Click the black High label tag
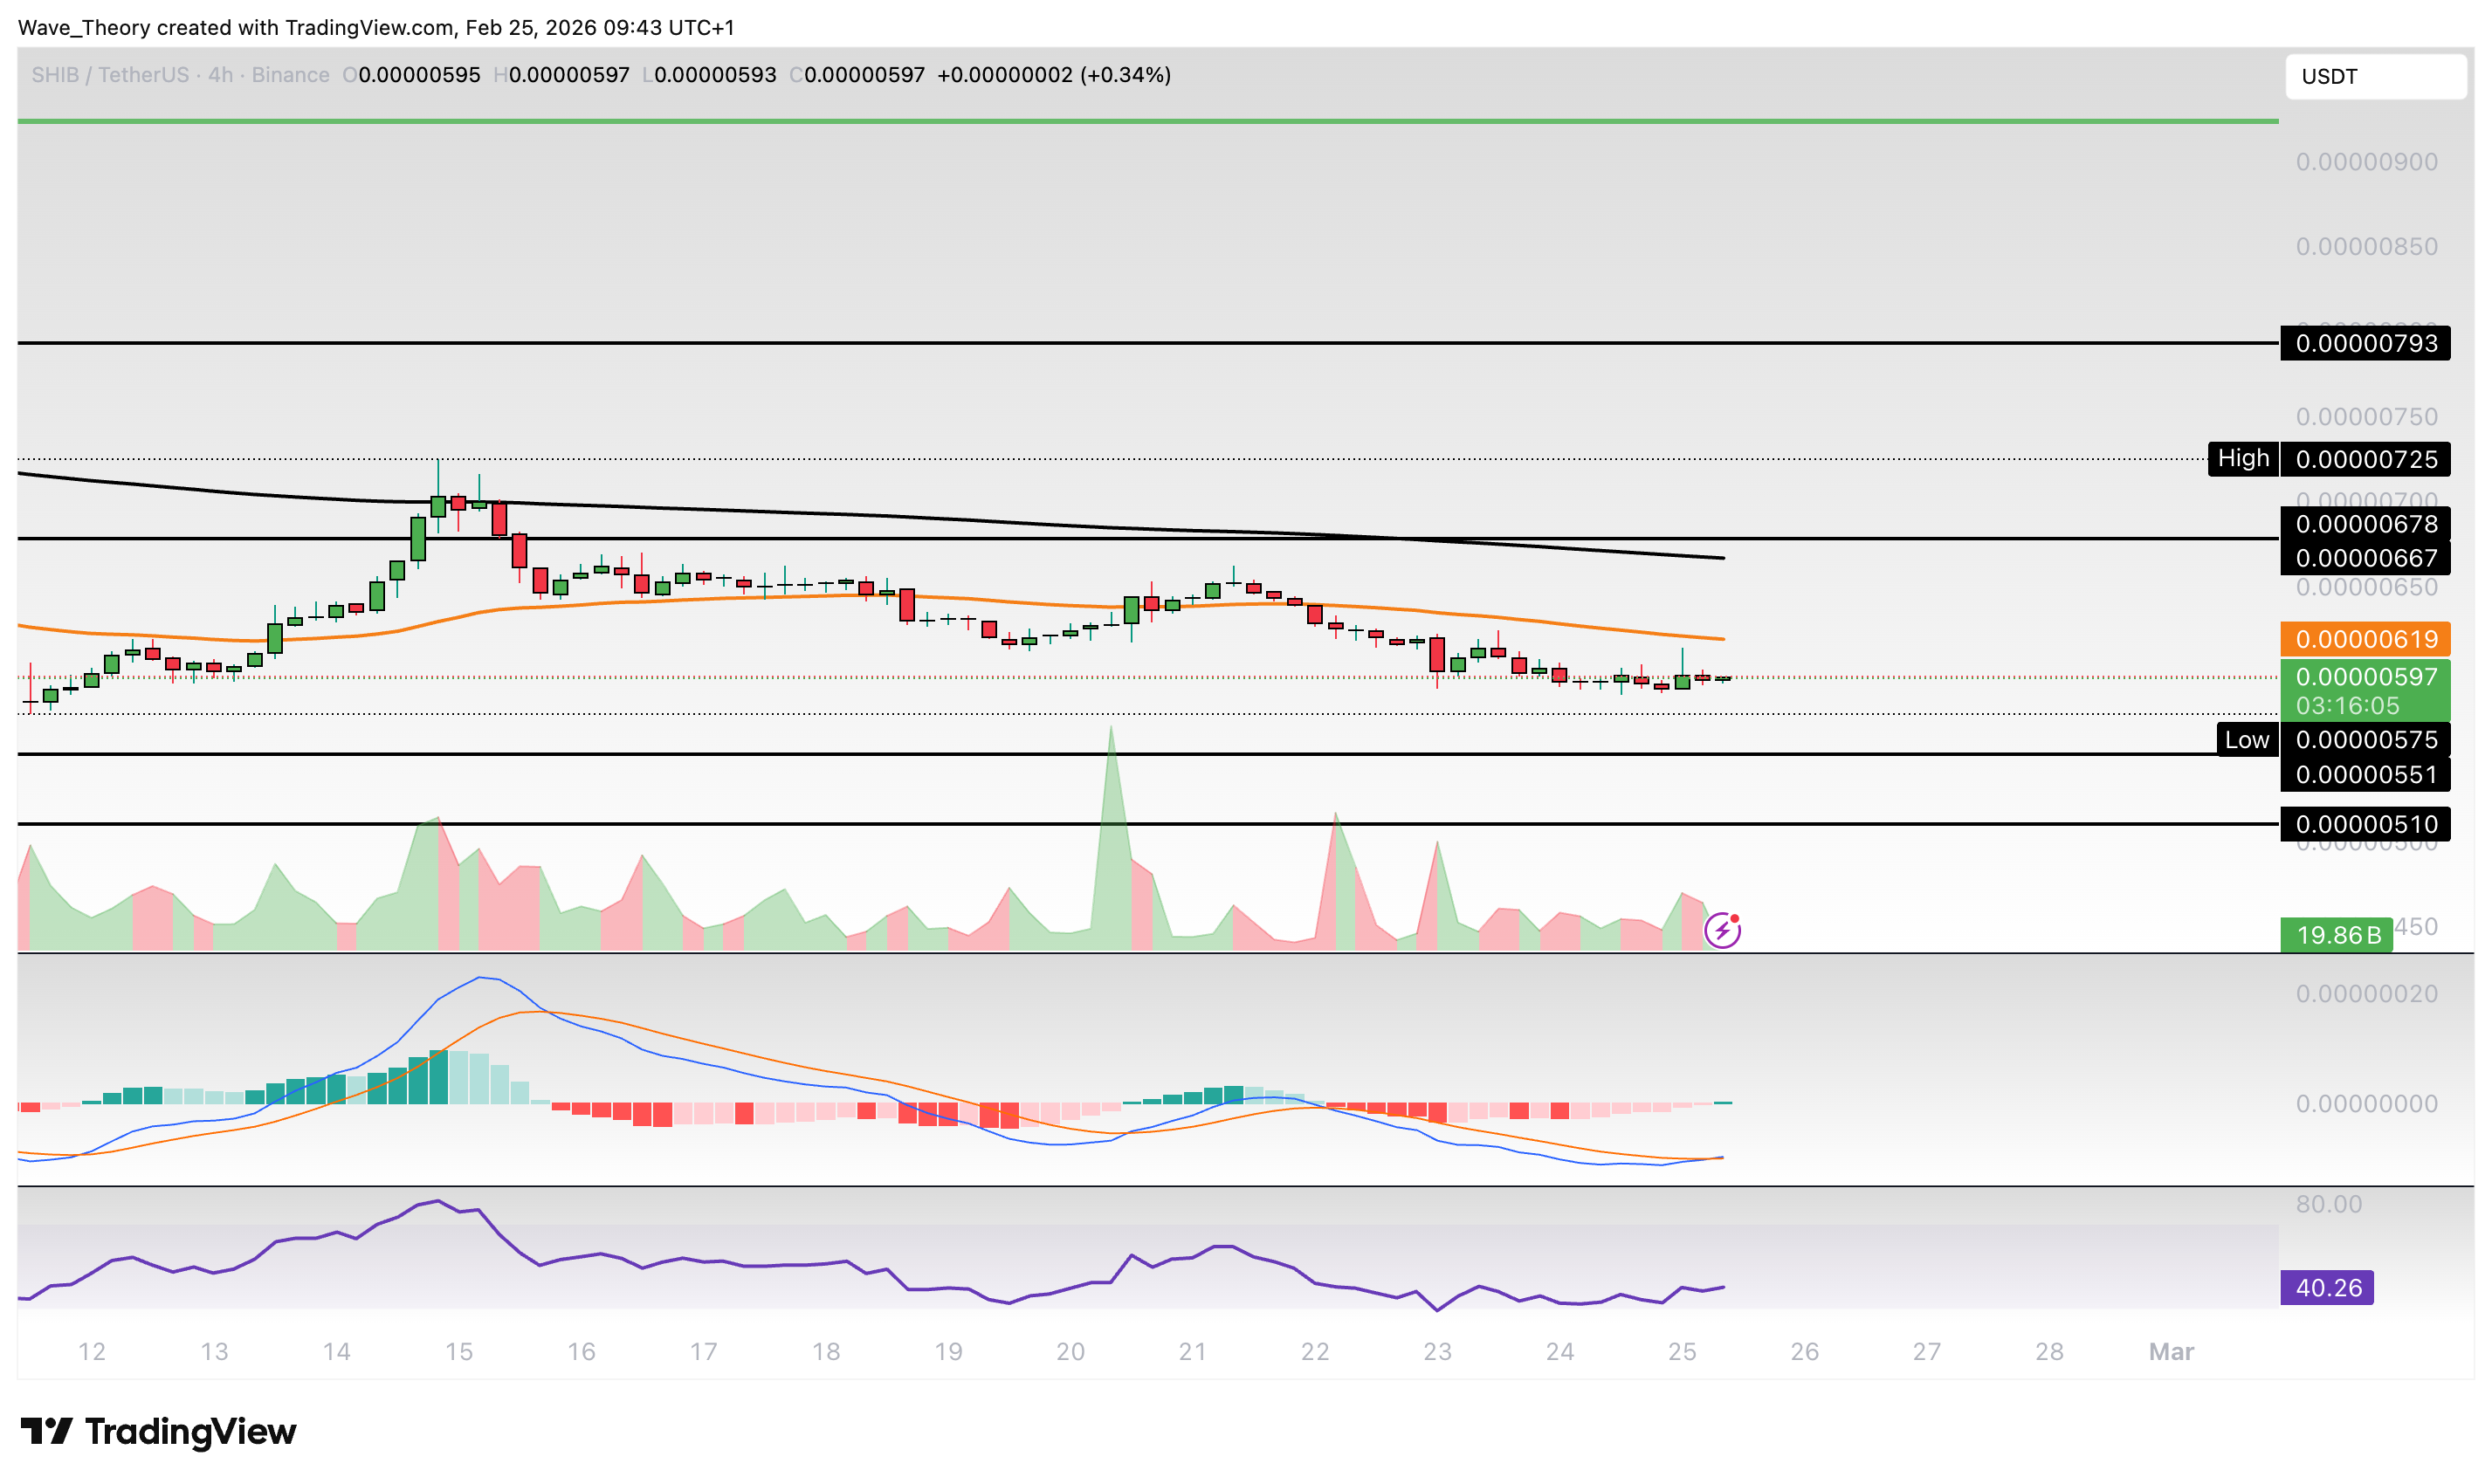 (2243, 459)
